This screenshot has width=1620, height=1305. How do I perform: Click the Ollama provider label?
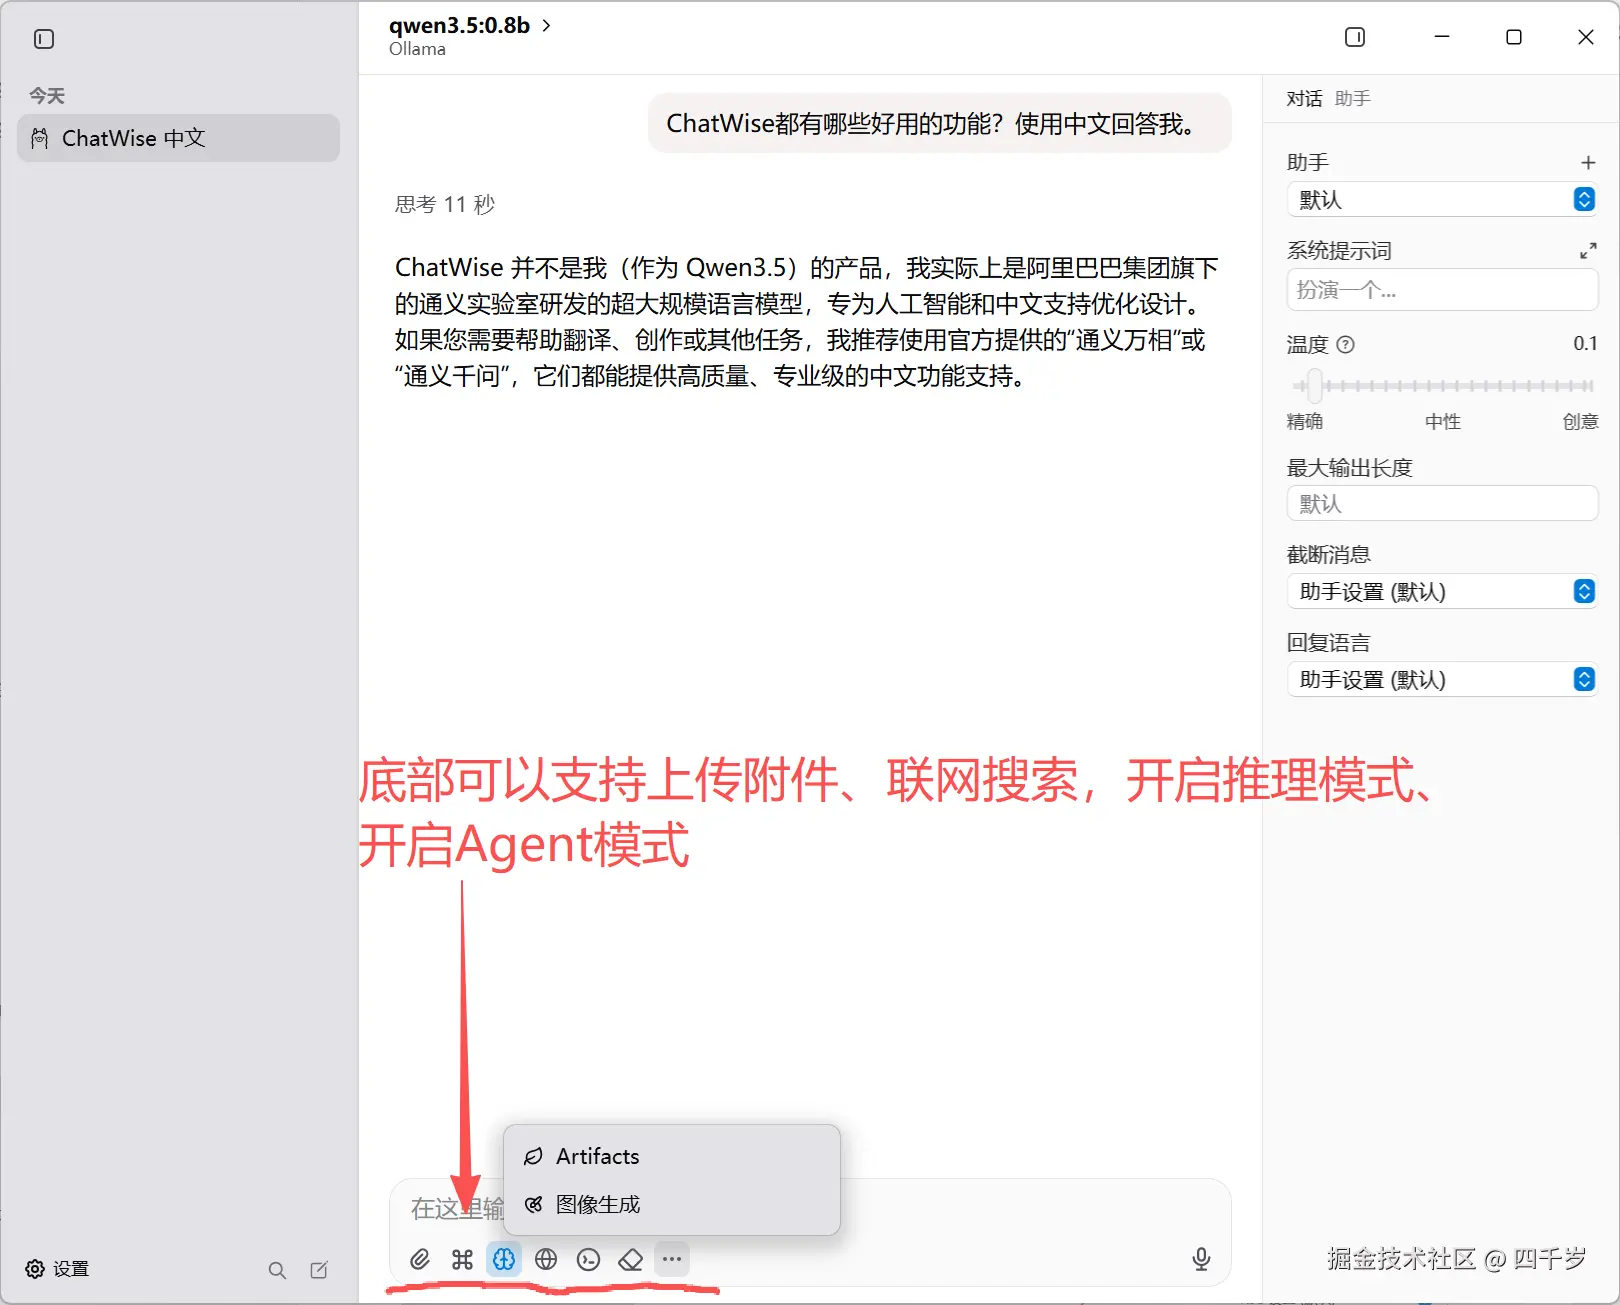(417, 49)
